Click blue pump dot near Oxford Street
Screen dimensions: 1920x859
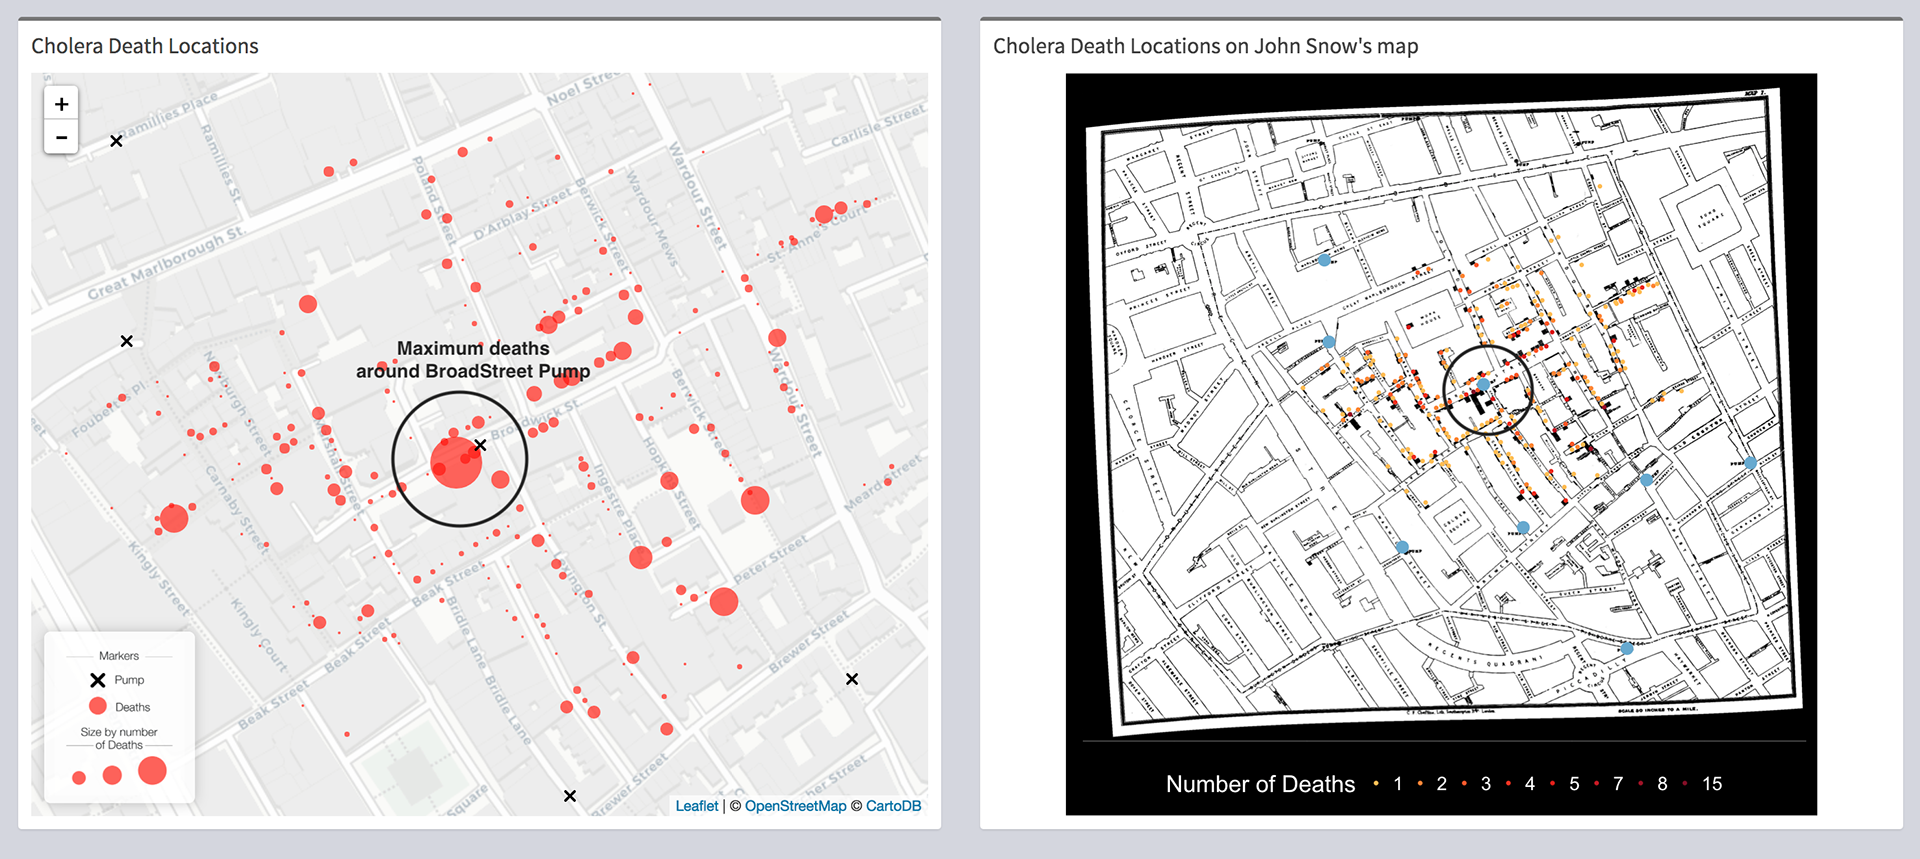[1324, 260]
